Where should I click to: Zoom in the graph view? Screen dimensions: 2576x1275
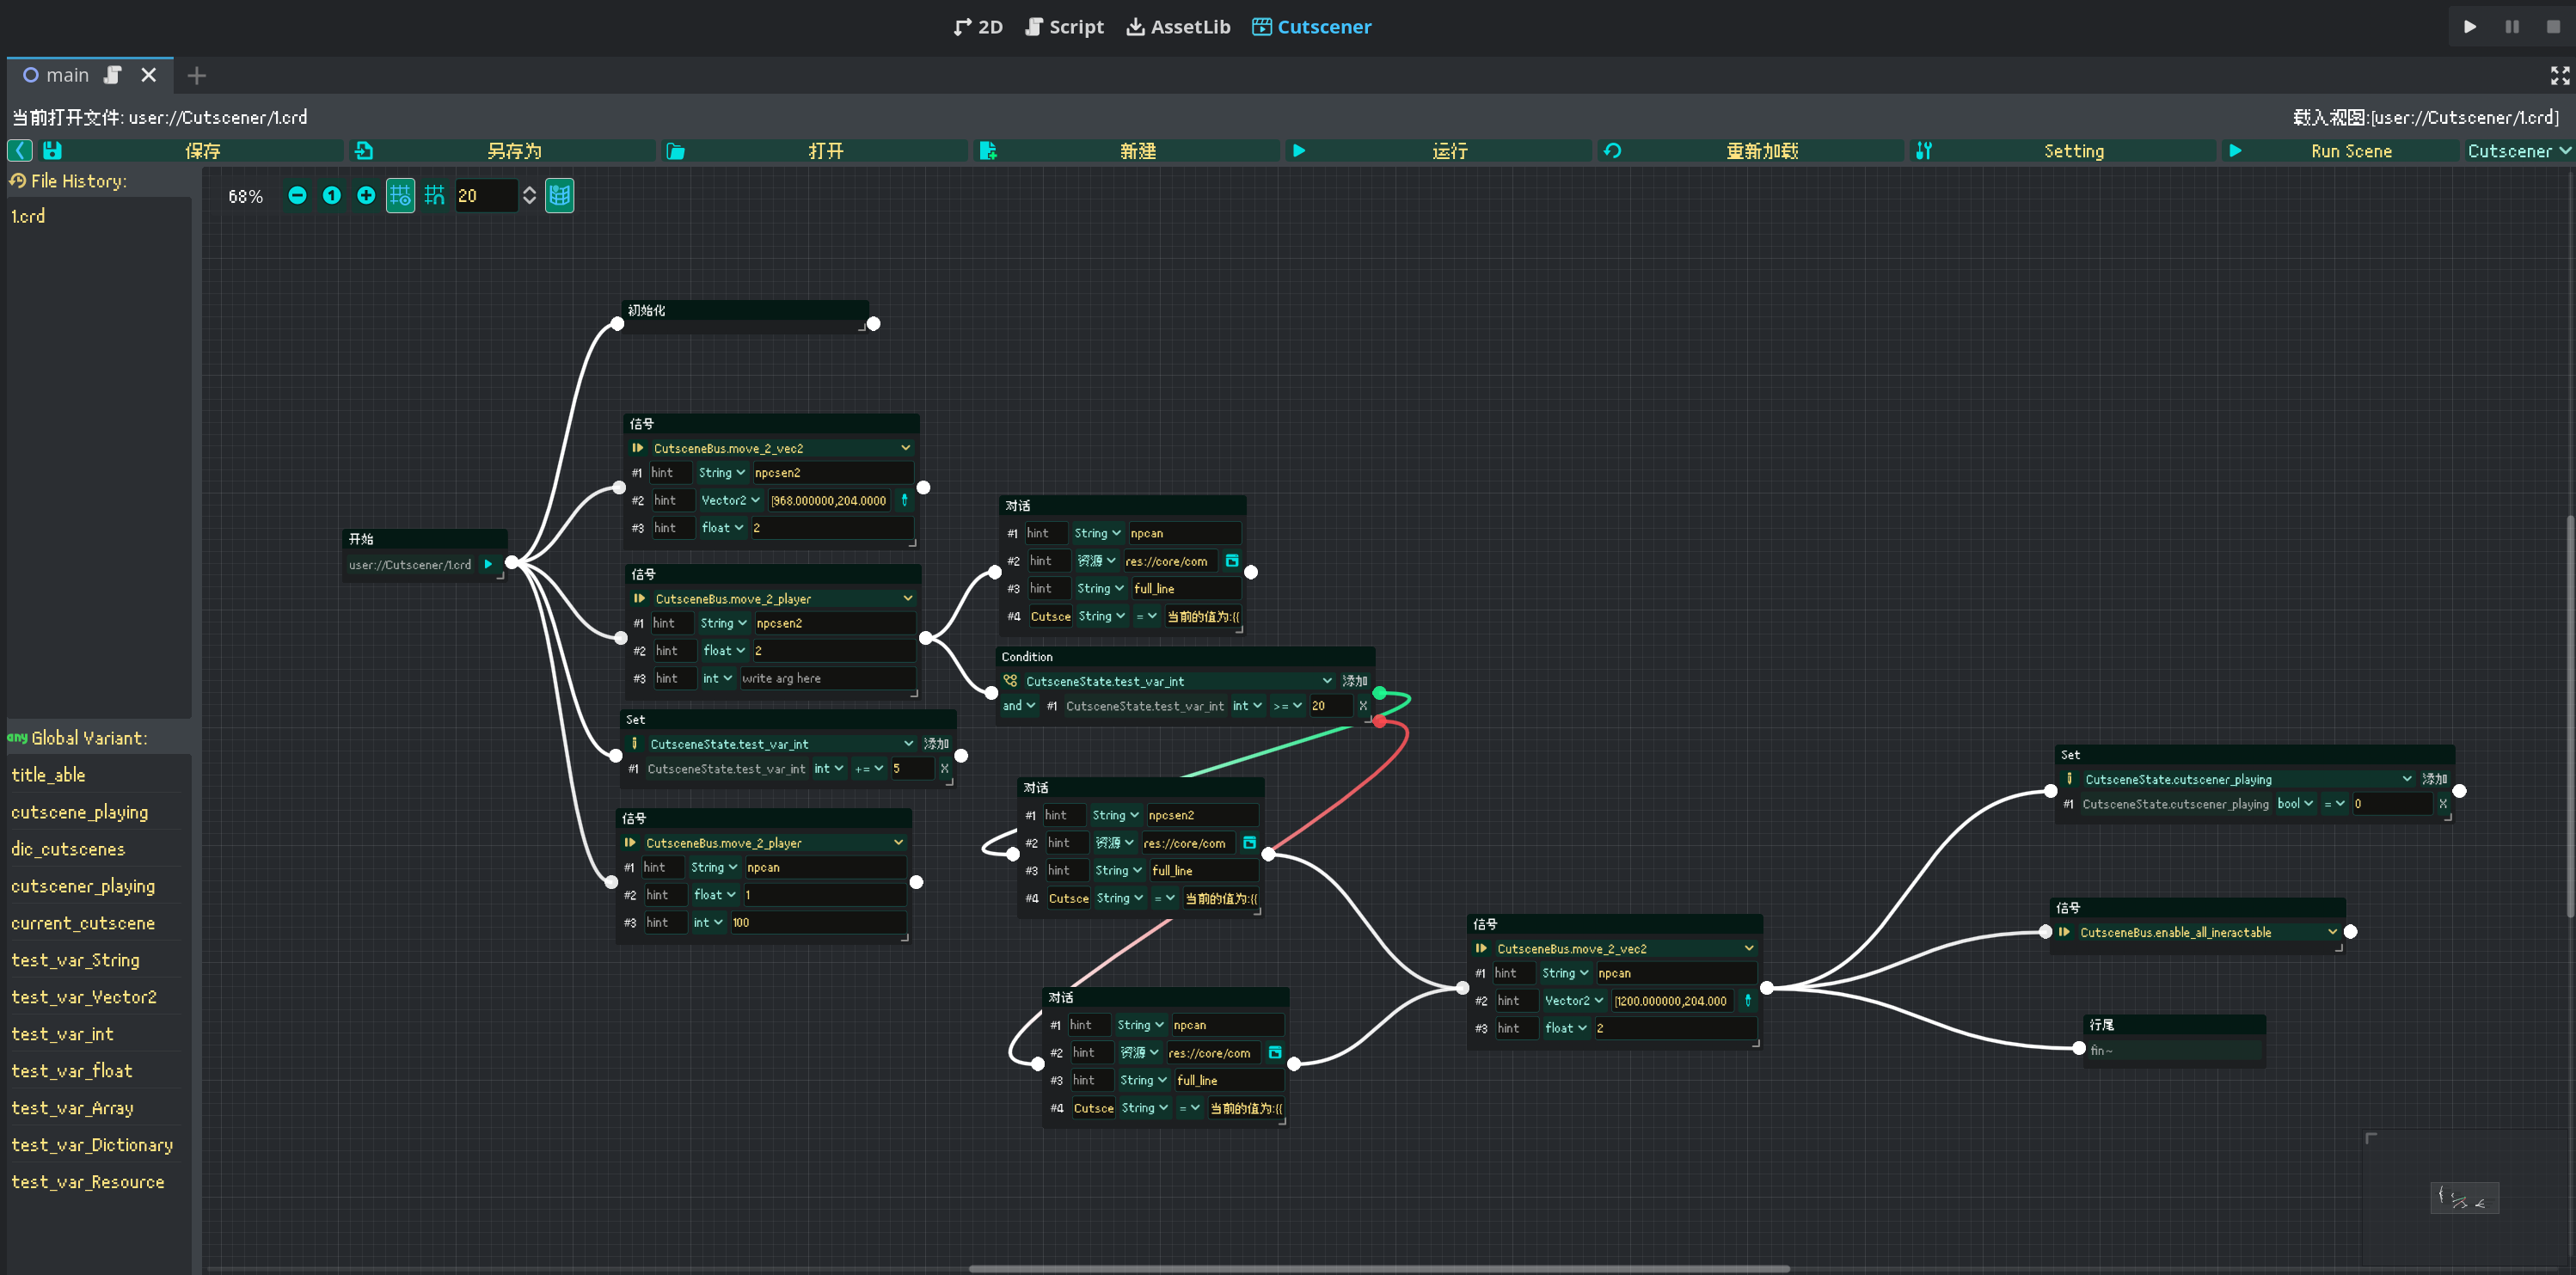pyautogui.click(x=366, y=196)
